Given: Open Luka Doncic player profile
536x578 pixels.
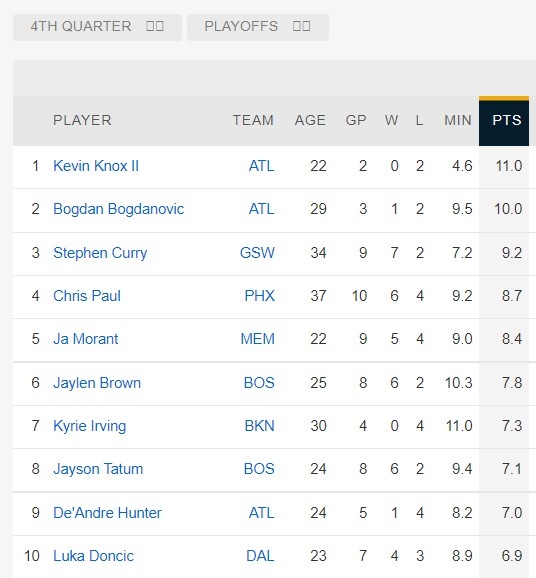Looking at the screenshot, I should click(x=93, y=556).
